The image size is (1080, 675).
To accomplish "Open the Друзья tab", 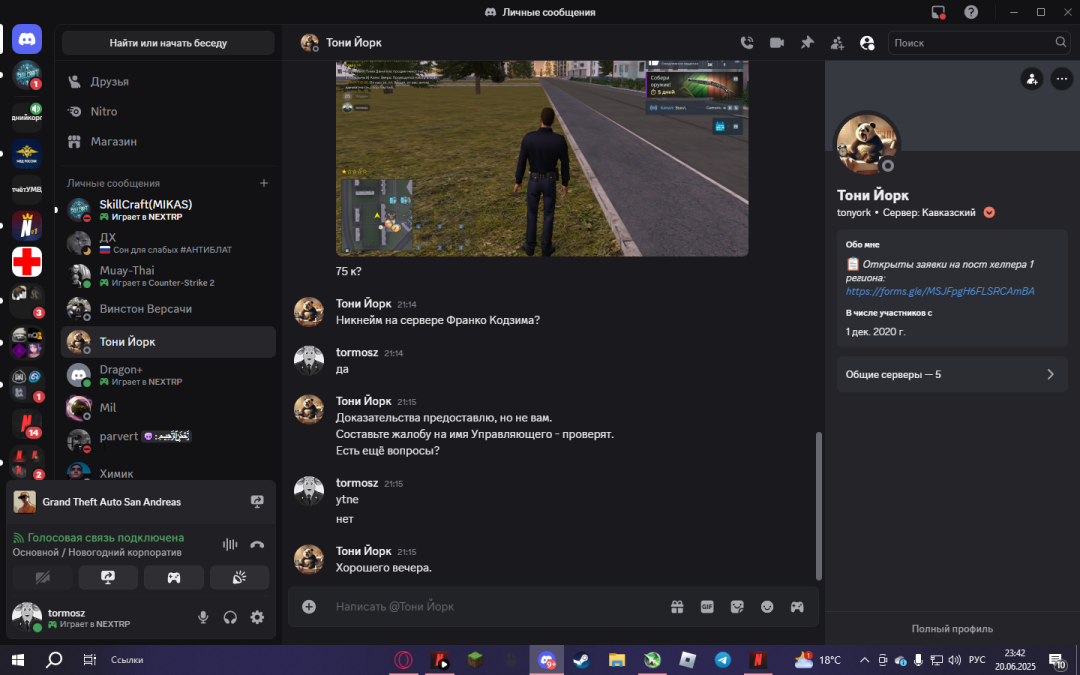I will pos(167,81).
